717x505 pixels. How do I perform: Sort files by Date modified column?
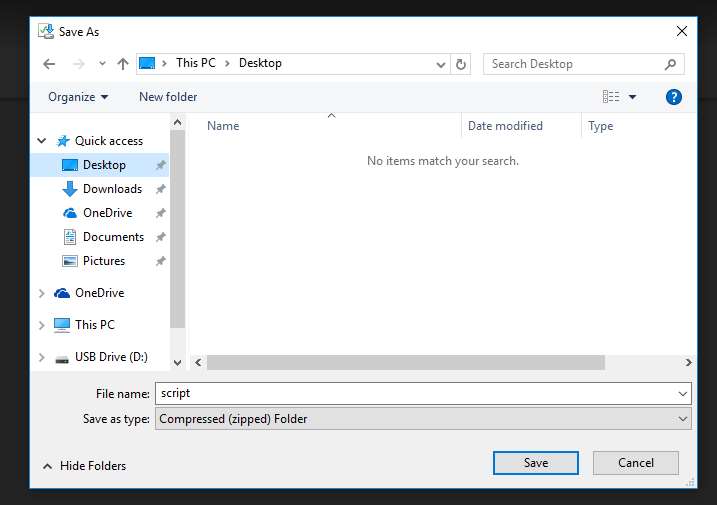(x=505, y=126)
